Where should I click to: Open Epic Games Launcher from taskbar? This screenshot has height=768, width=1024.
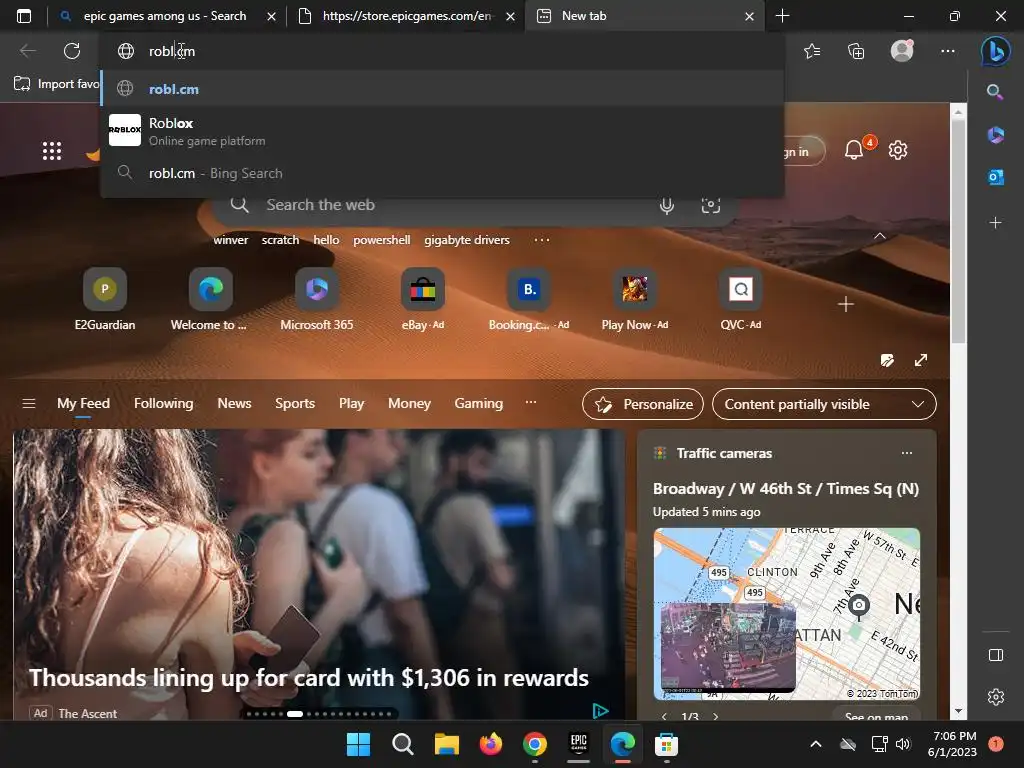(579, 744)
